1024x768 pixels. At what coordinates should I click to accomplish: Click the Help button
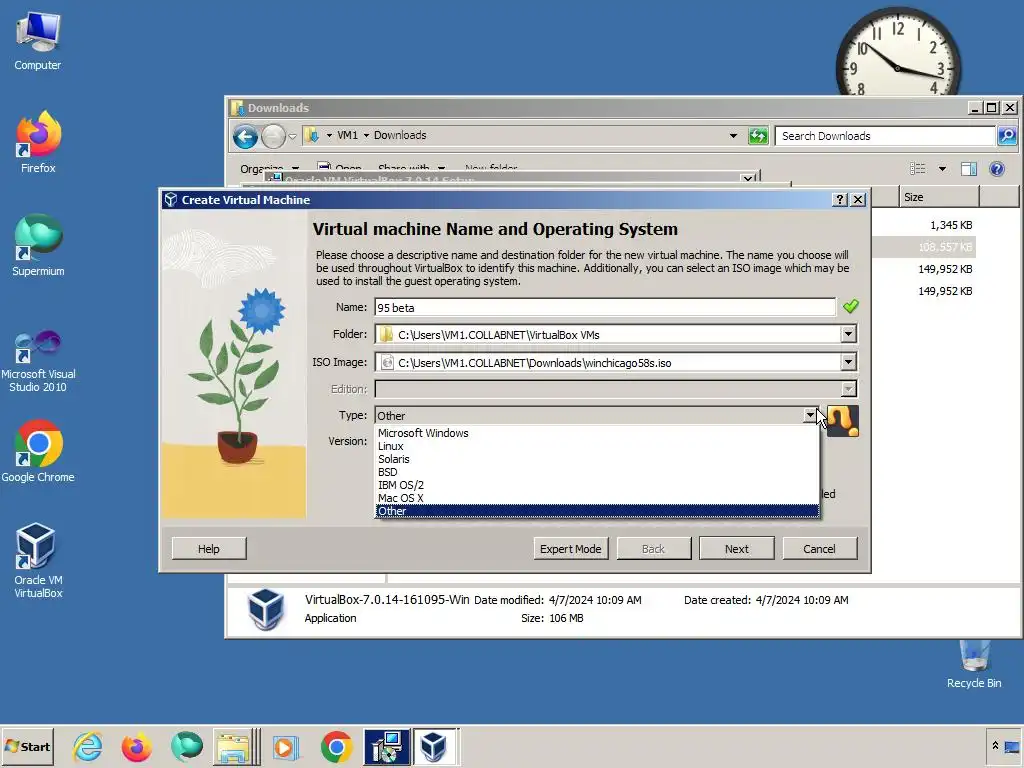pos(209,549)
